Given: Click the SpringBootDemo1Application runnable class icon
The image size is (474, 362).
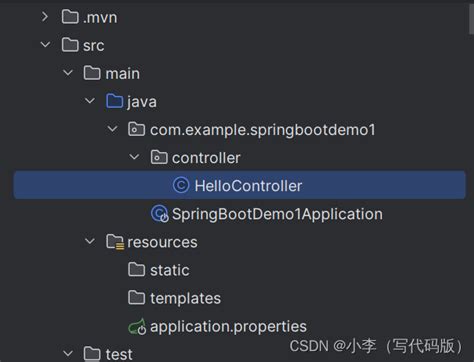Looking at the screenshot, I should 160,214.
